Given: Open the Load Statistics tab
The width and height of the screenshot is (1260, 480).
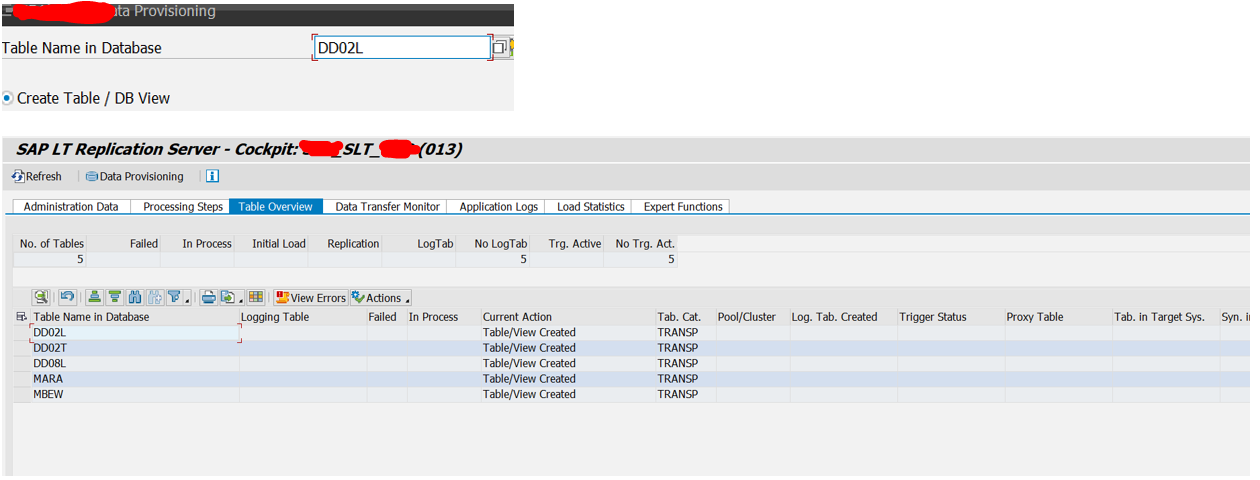Looking at the screenshot, I should [590, 207].
